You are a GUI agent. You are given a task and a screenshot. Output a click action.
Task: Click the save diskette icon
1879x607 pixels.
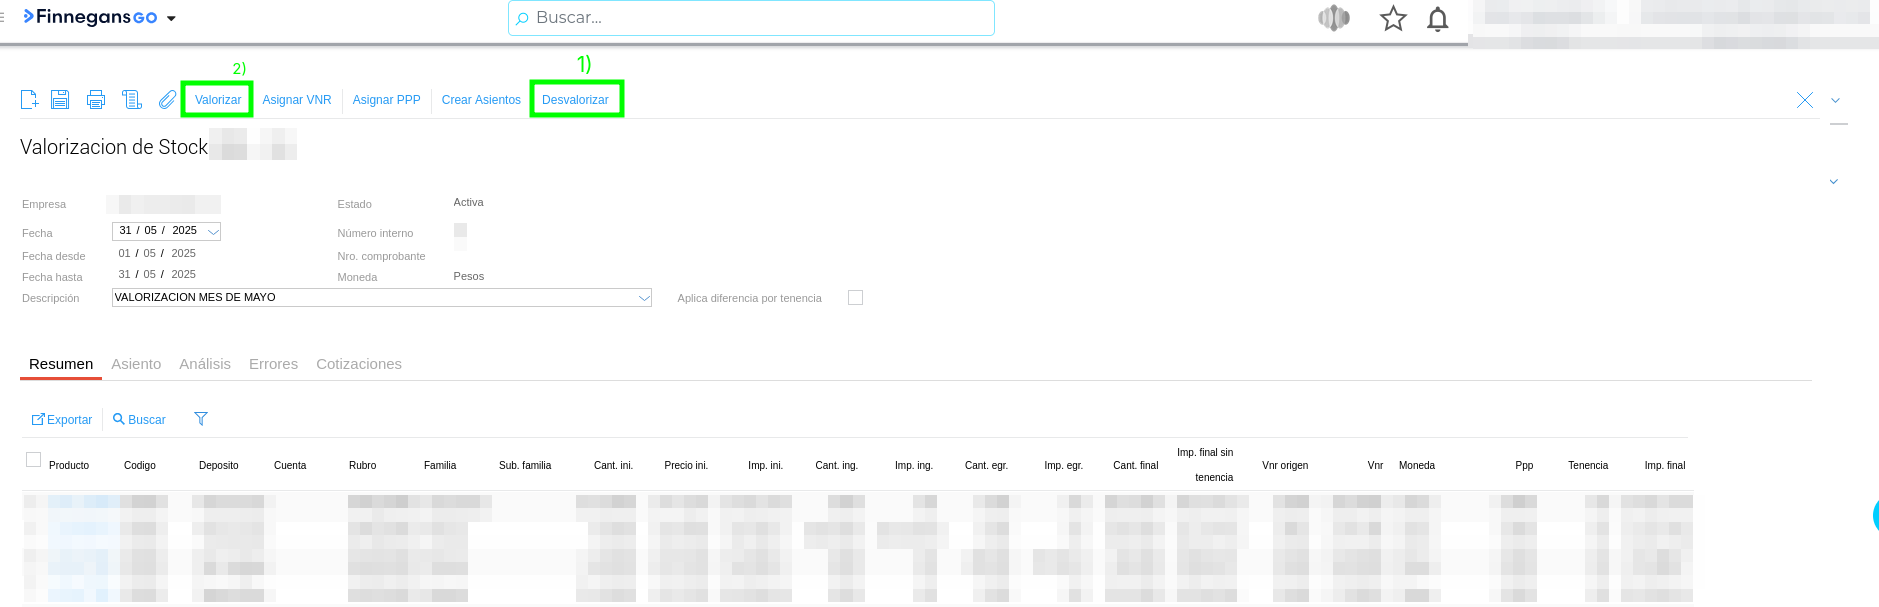pyautogui.click(x=60, y=99)
